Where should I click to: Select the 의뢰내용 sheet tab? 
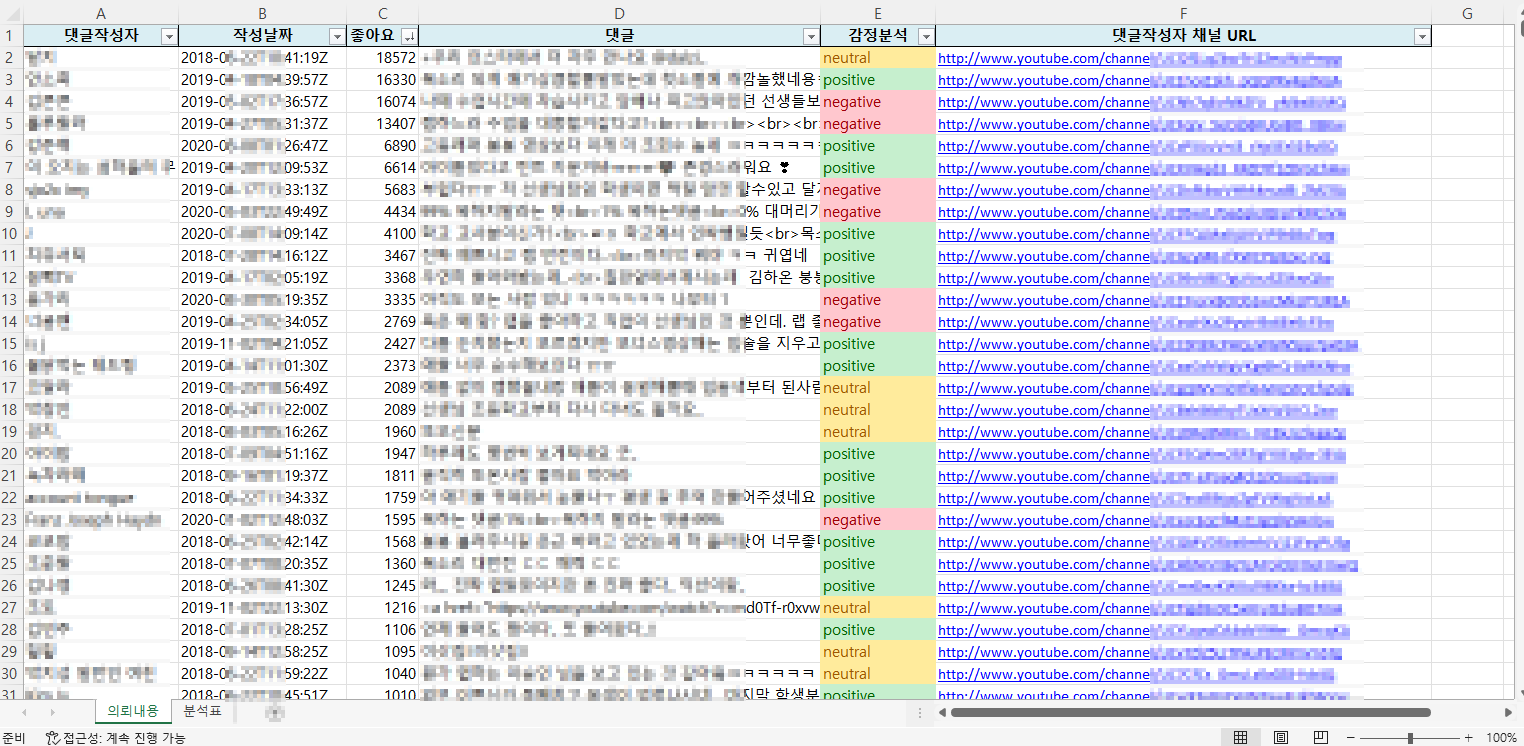pyautogui.click(x=132, y=711)
